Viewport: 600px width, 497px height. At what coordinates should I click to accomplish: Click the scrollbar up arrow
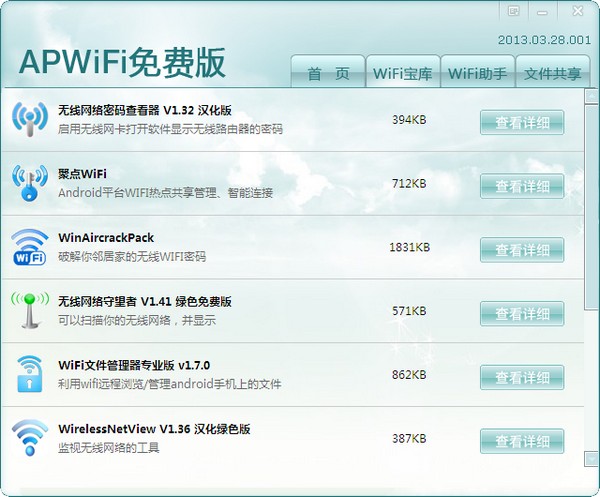591,96
